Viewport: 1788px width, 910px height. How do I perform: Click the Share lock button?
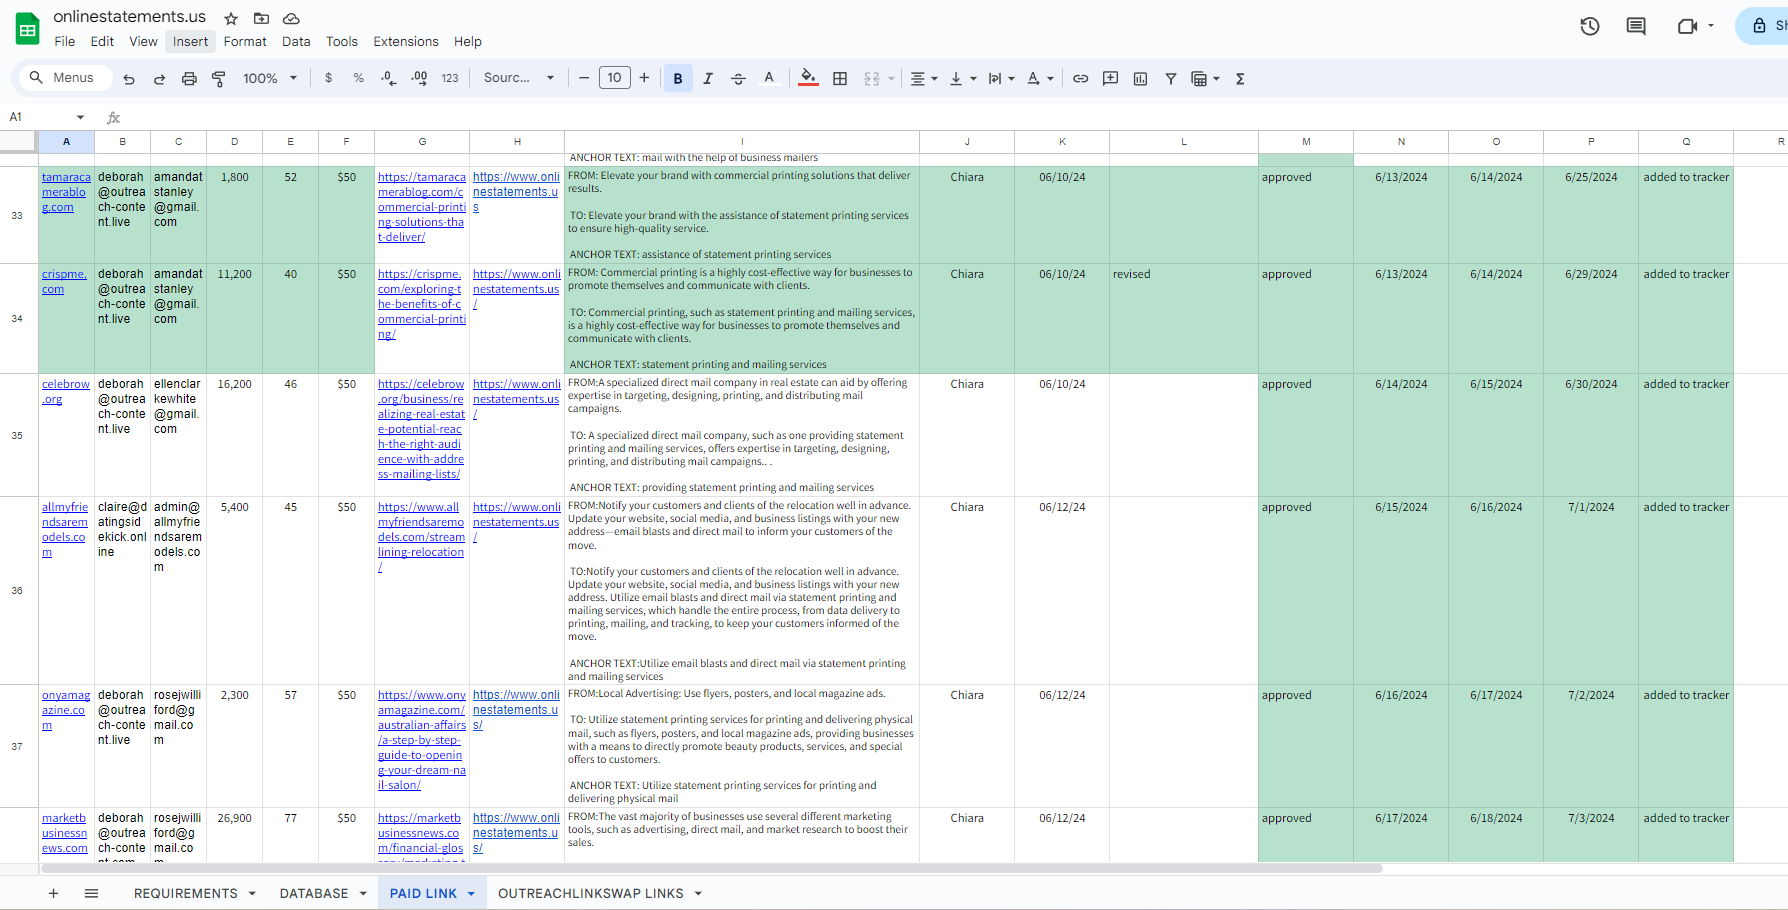pos(1765,26)
